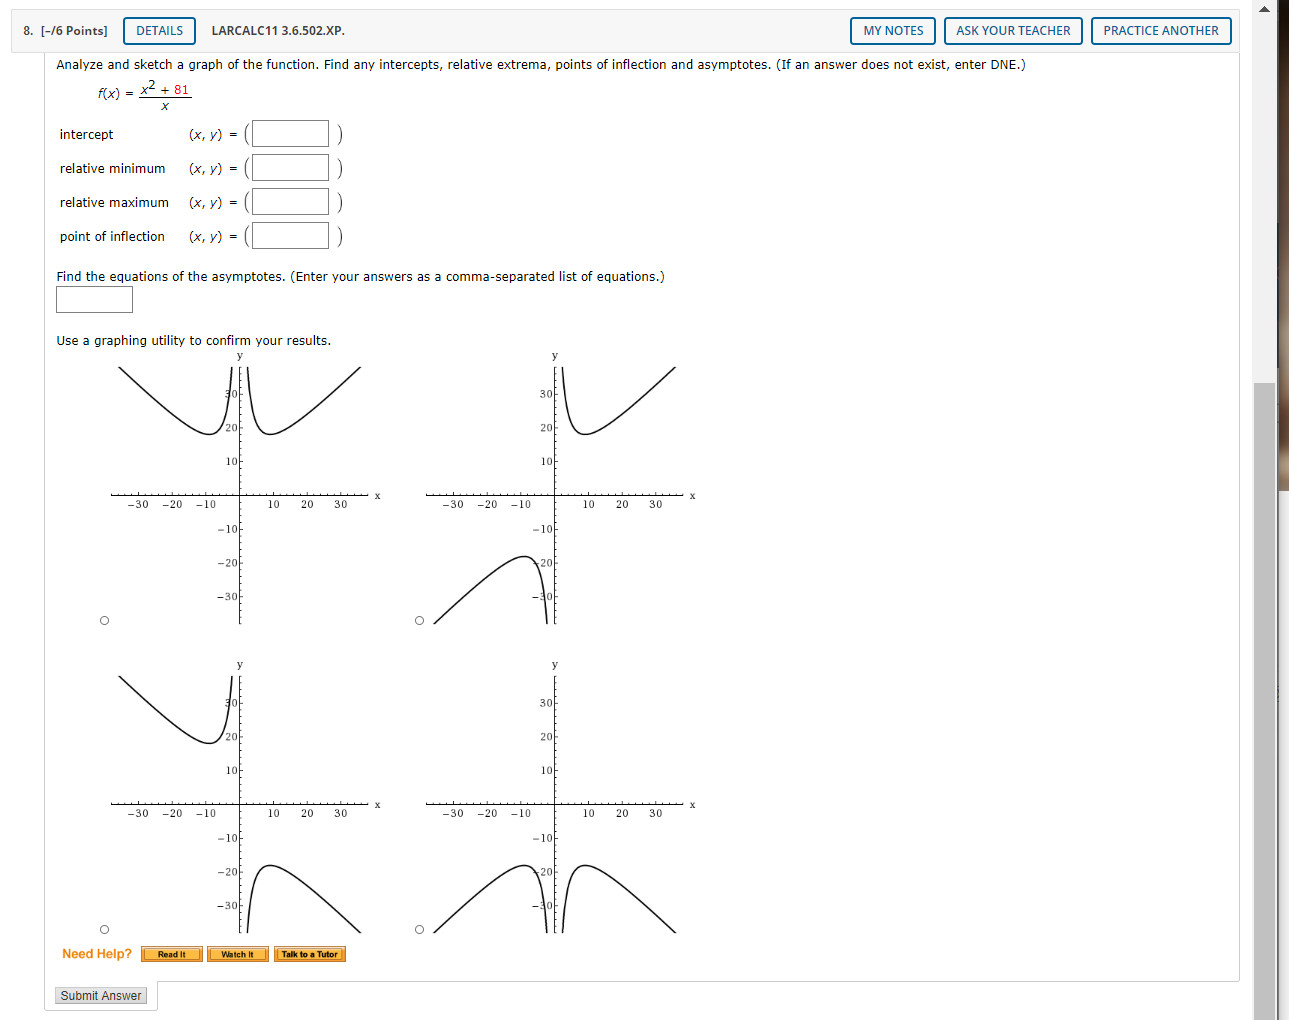1289x1020 pixels.
Task: Select the top-left graph radio button
Action: 104,620
